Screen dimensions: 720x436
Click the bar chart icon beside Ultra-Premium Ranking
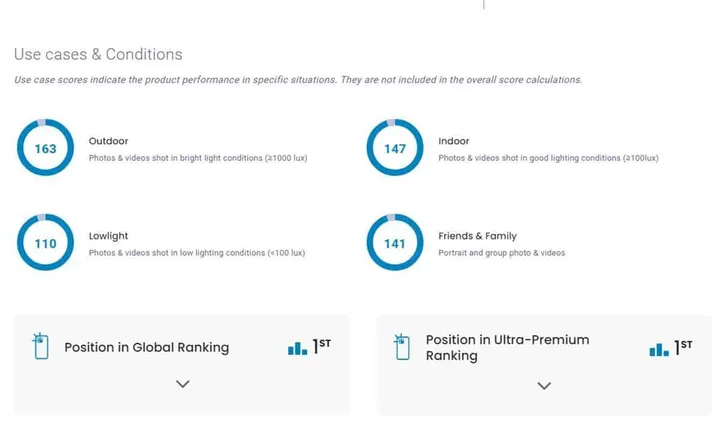coord(658,348)
